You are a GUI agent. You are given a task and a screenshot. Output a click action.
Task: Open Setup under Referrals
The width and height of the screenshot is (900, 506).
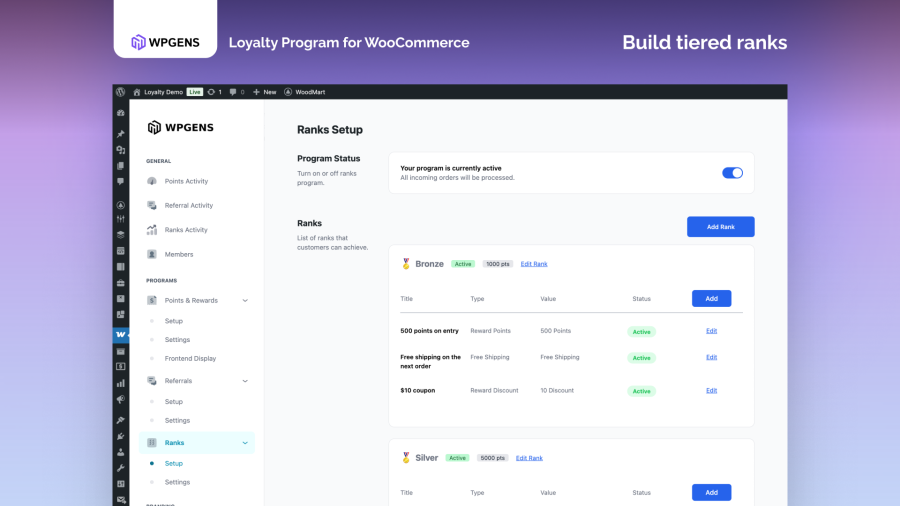(173, 402)
